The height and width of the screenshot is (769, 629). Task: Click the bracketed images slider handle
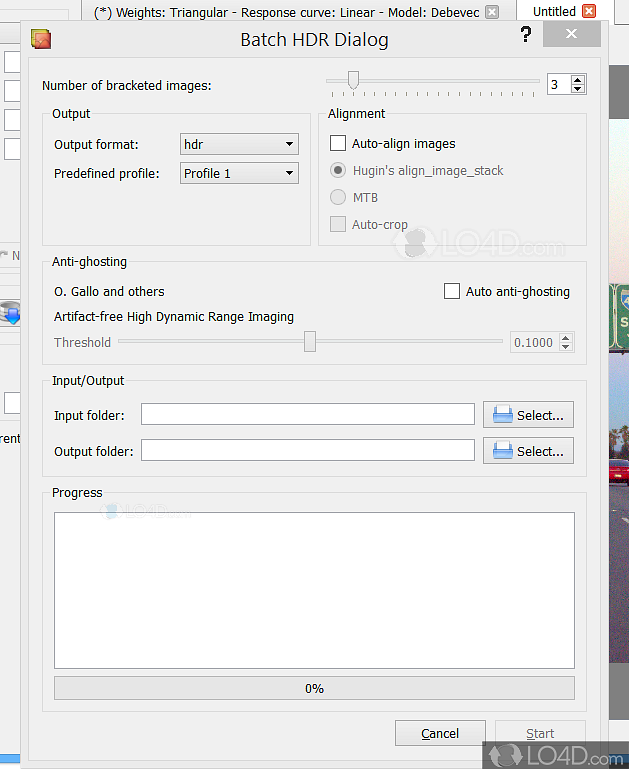point(353,80)
